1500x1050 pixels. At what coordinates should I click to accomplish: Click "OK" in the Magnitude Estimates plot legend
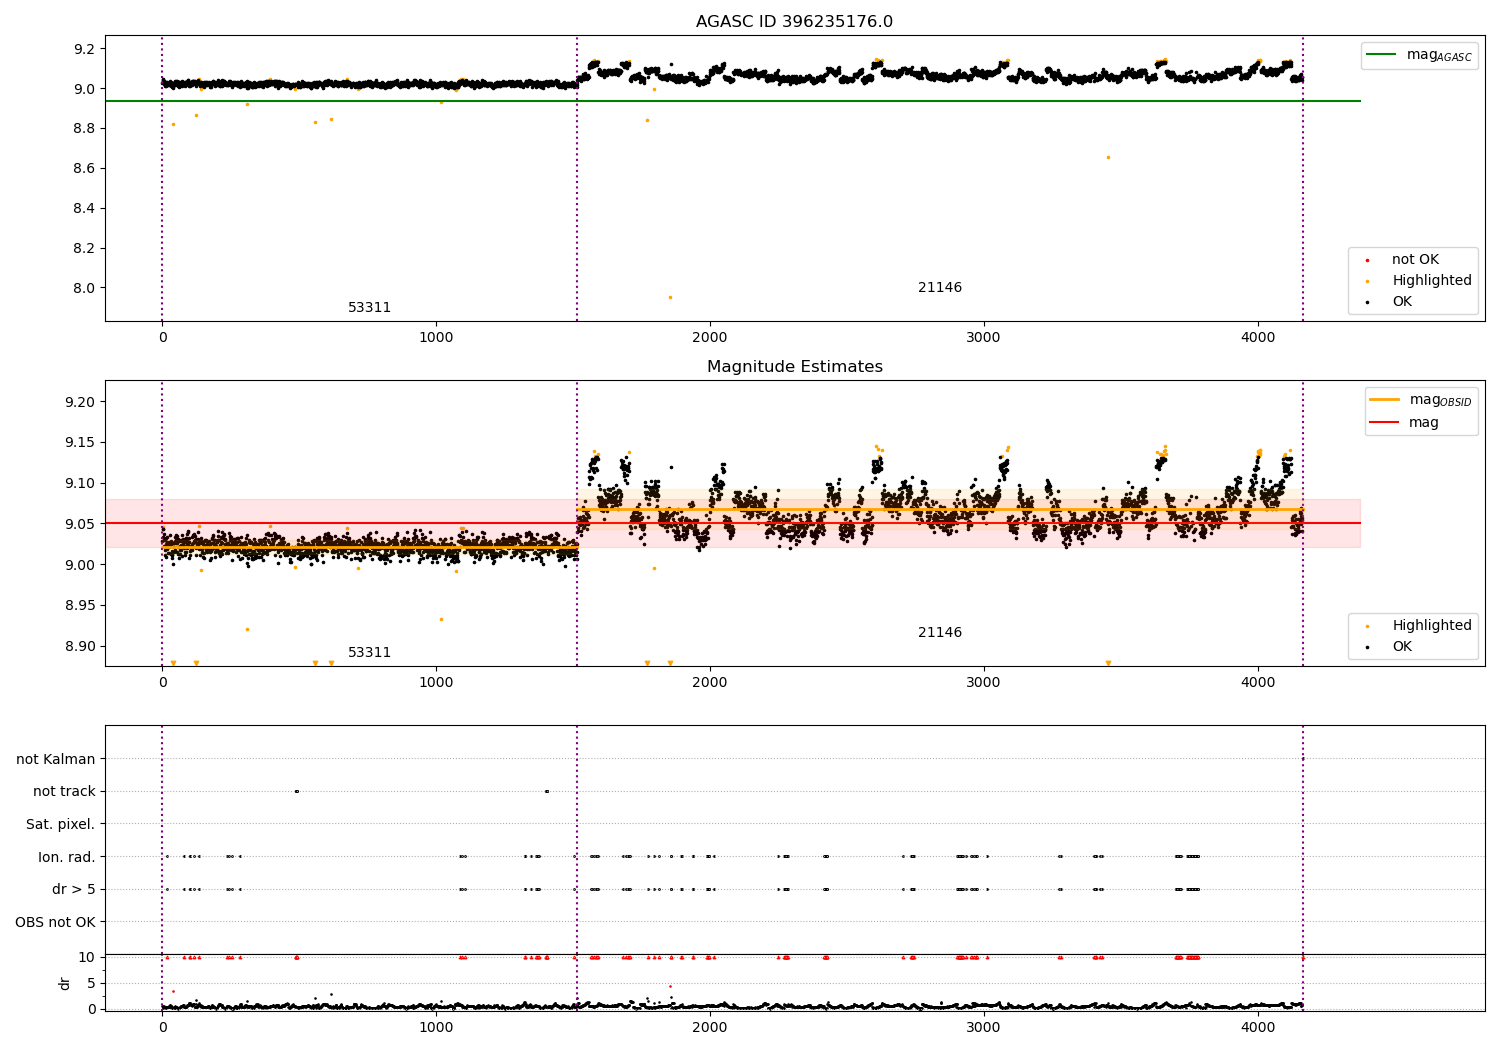pyautogui.click(x=1402, y=647)
